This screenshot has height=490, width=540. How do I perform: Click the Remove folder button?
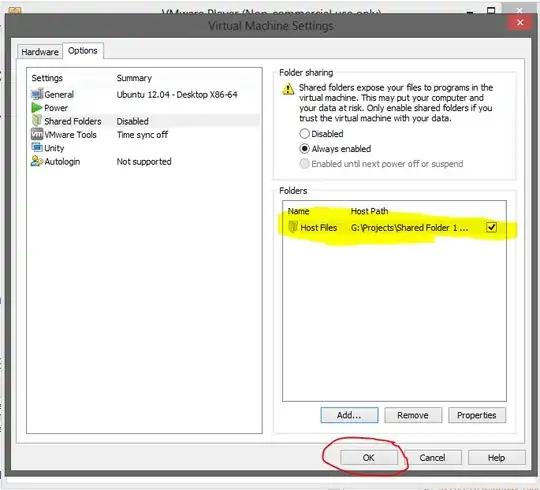click(413, 415)
